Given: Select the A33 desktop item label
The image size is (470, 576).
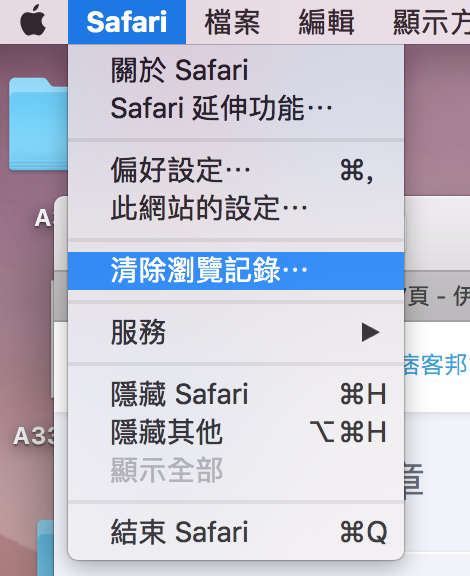Looking at the screenshot, I should tap(34, 436).
